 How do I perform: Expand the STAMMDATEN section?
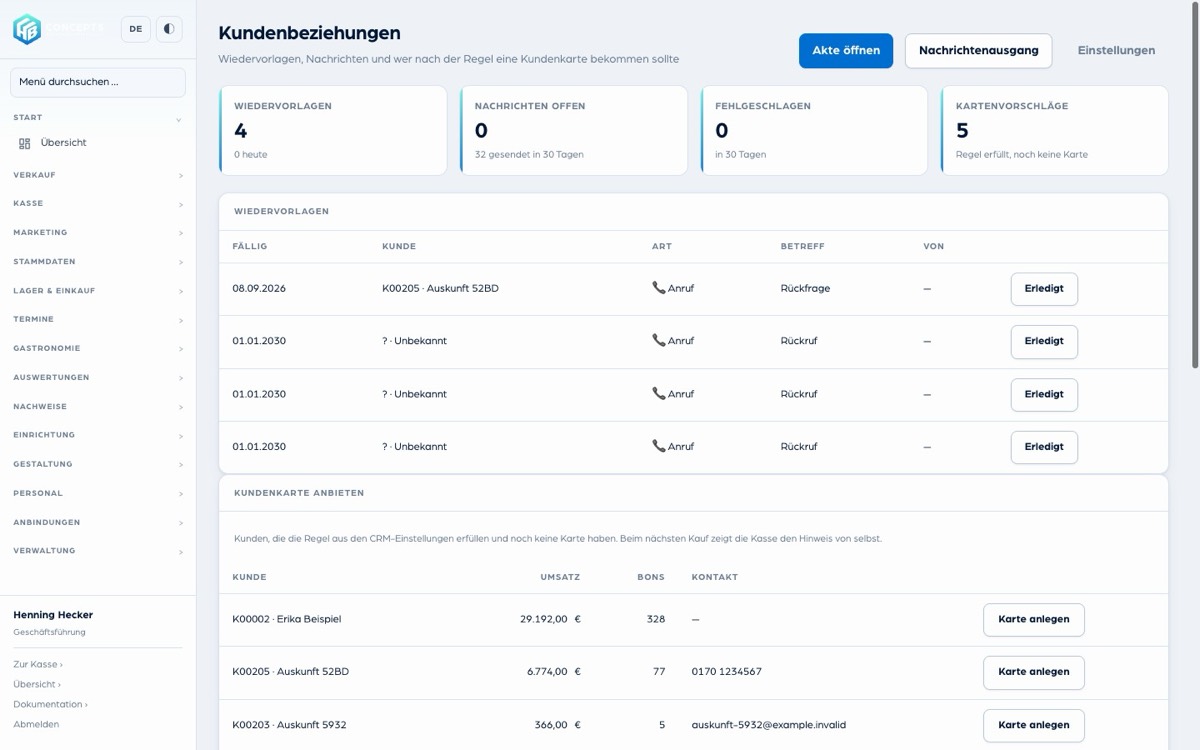98,262
